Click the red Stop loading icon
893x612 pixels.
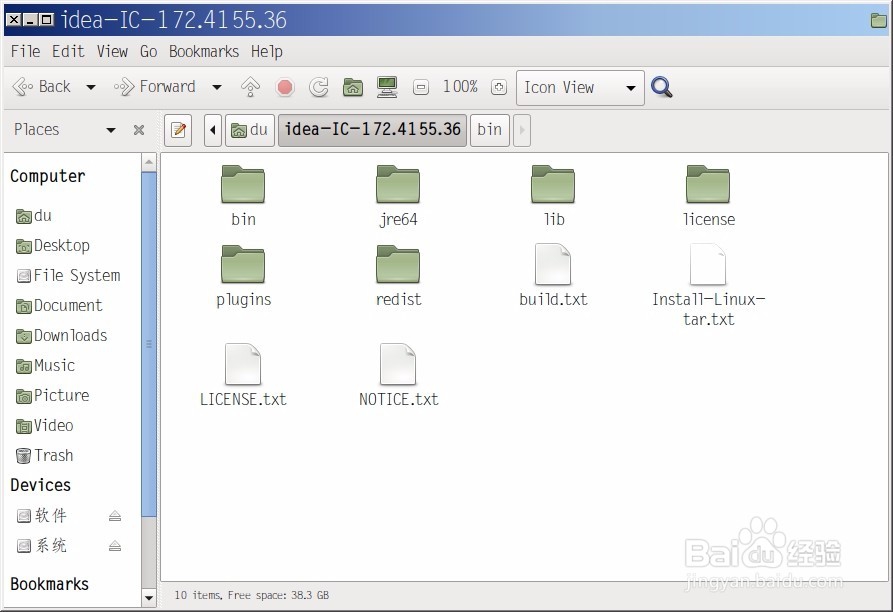[x=285, y=87]
